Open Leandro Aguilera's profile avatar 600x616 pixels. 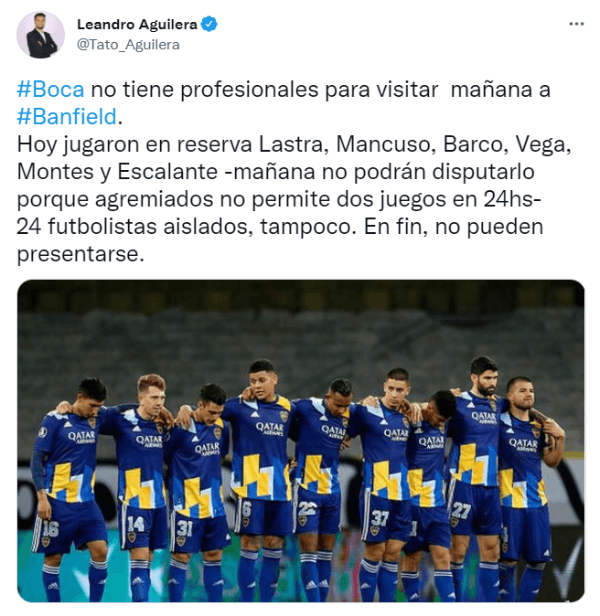[40, 35]
